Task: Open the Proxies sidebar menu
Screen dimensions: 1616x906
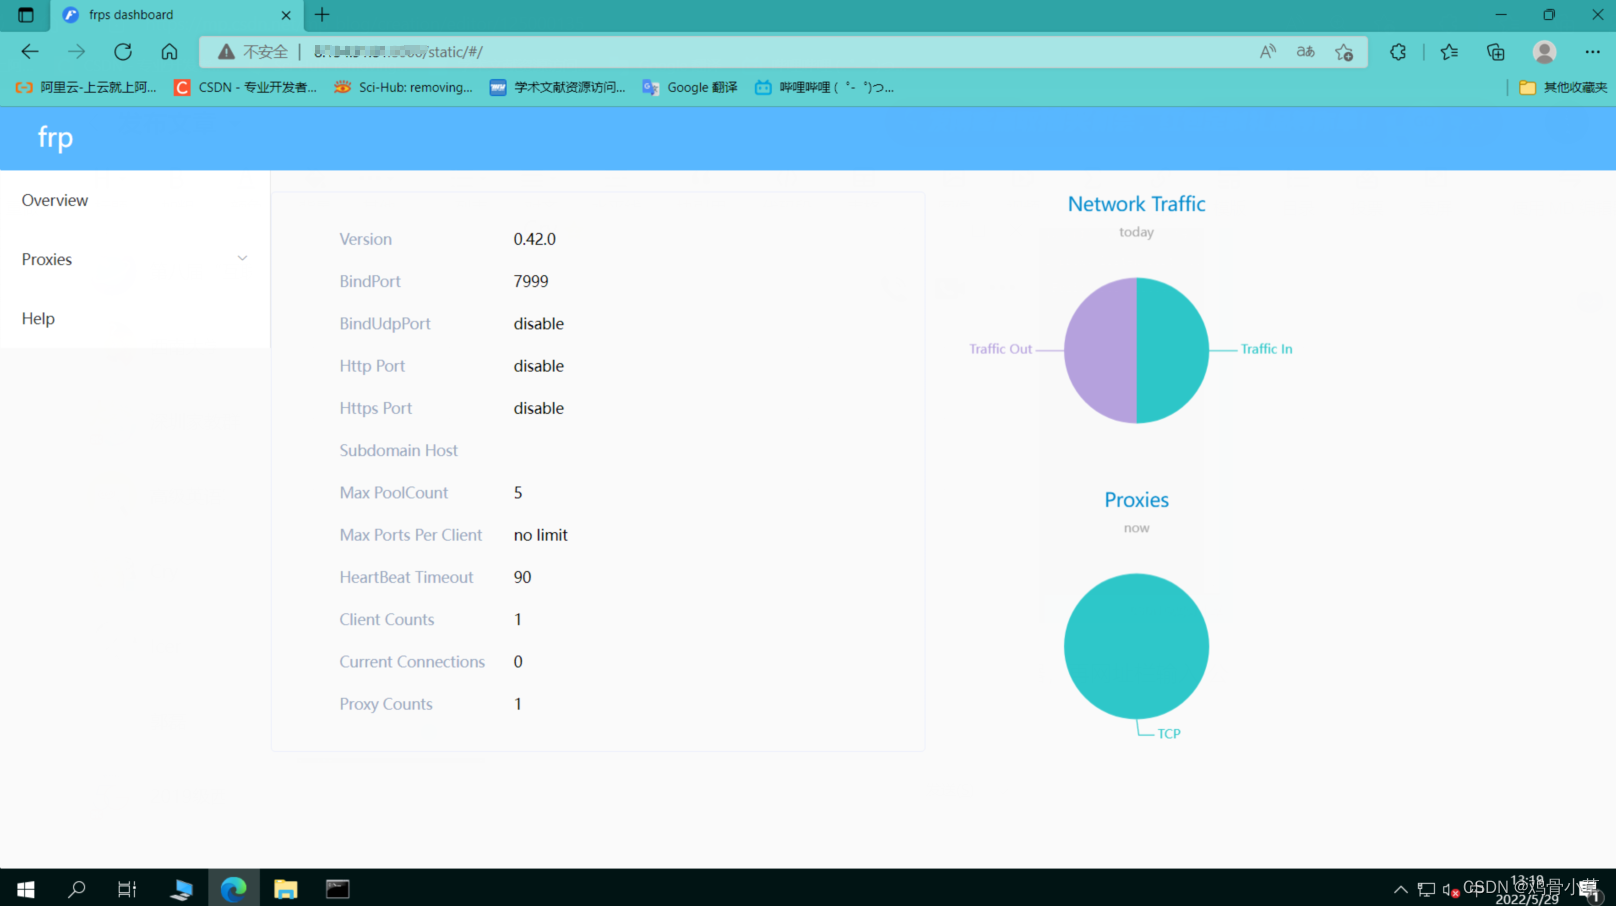Action: [x=135, y=259]
